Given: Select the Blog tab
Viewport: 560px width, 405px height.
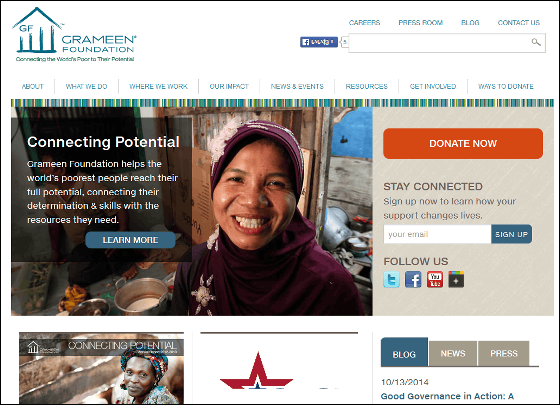Looking at the screenshot, I should click(x=404, y=352).
